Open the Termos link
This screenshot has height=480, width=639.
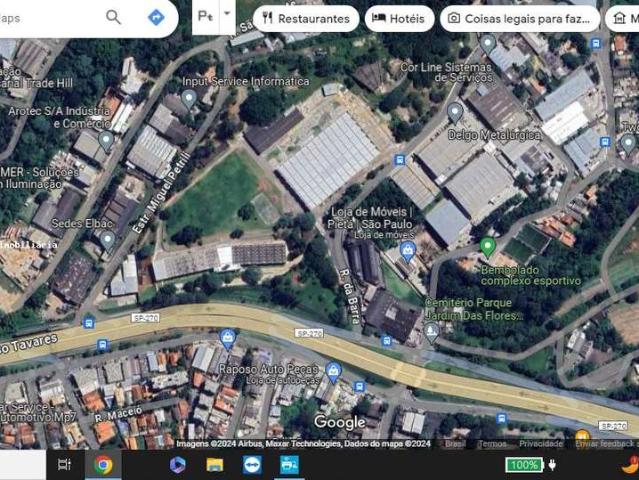pos(492,444)
